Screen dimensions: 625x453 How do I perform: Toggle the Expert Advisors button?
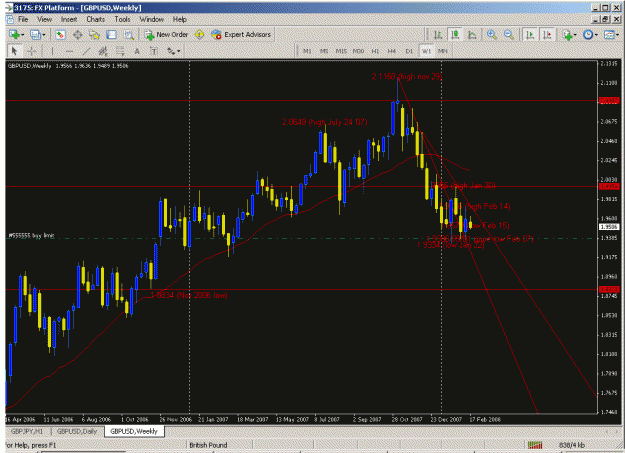pyautogui.click(x=242, y=35)
